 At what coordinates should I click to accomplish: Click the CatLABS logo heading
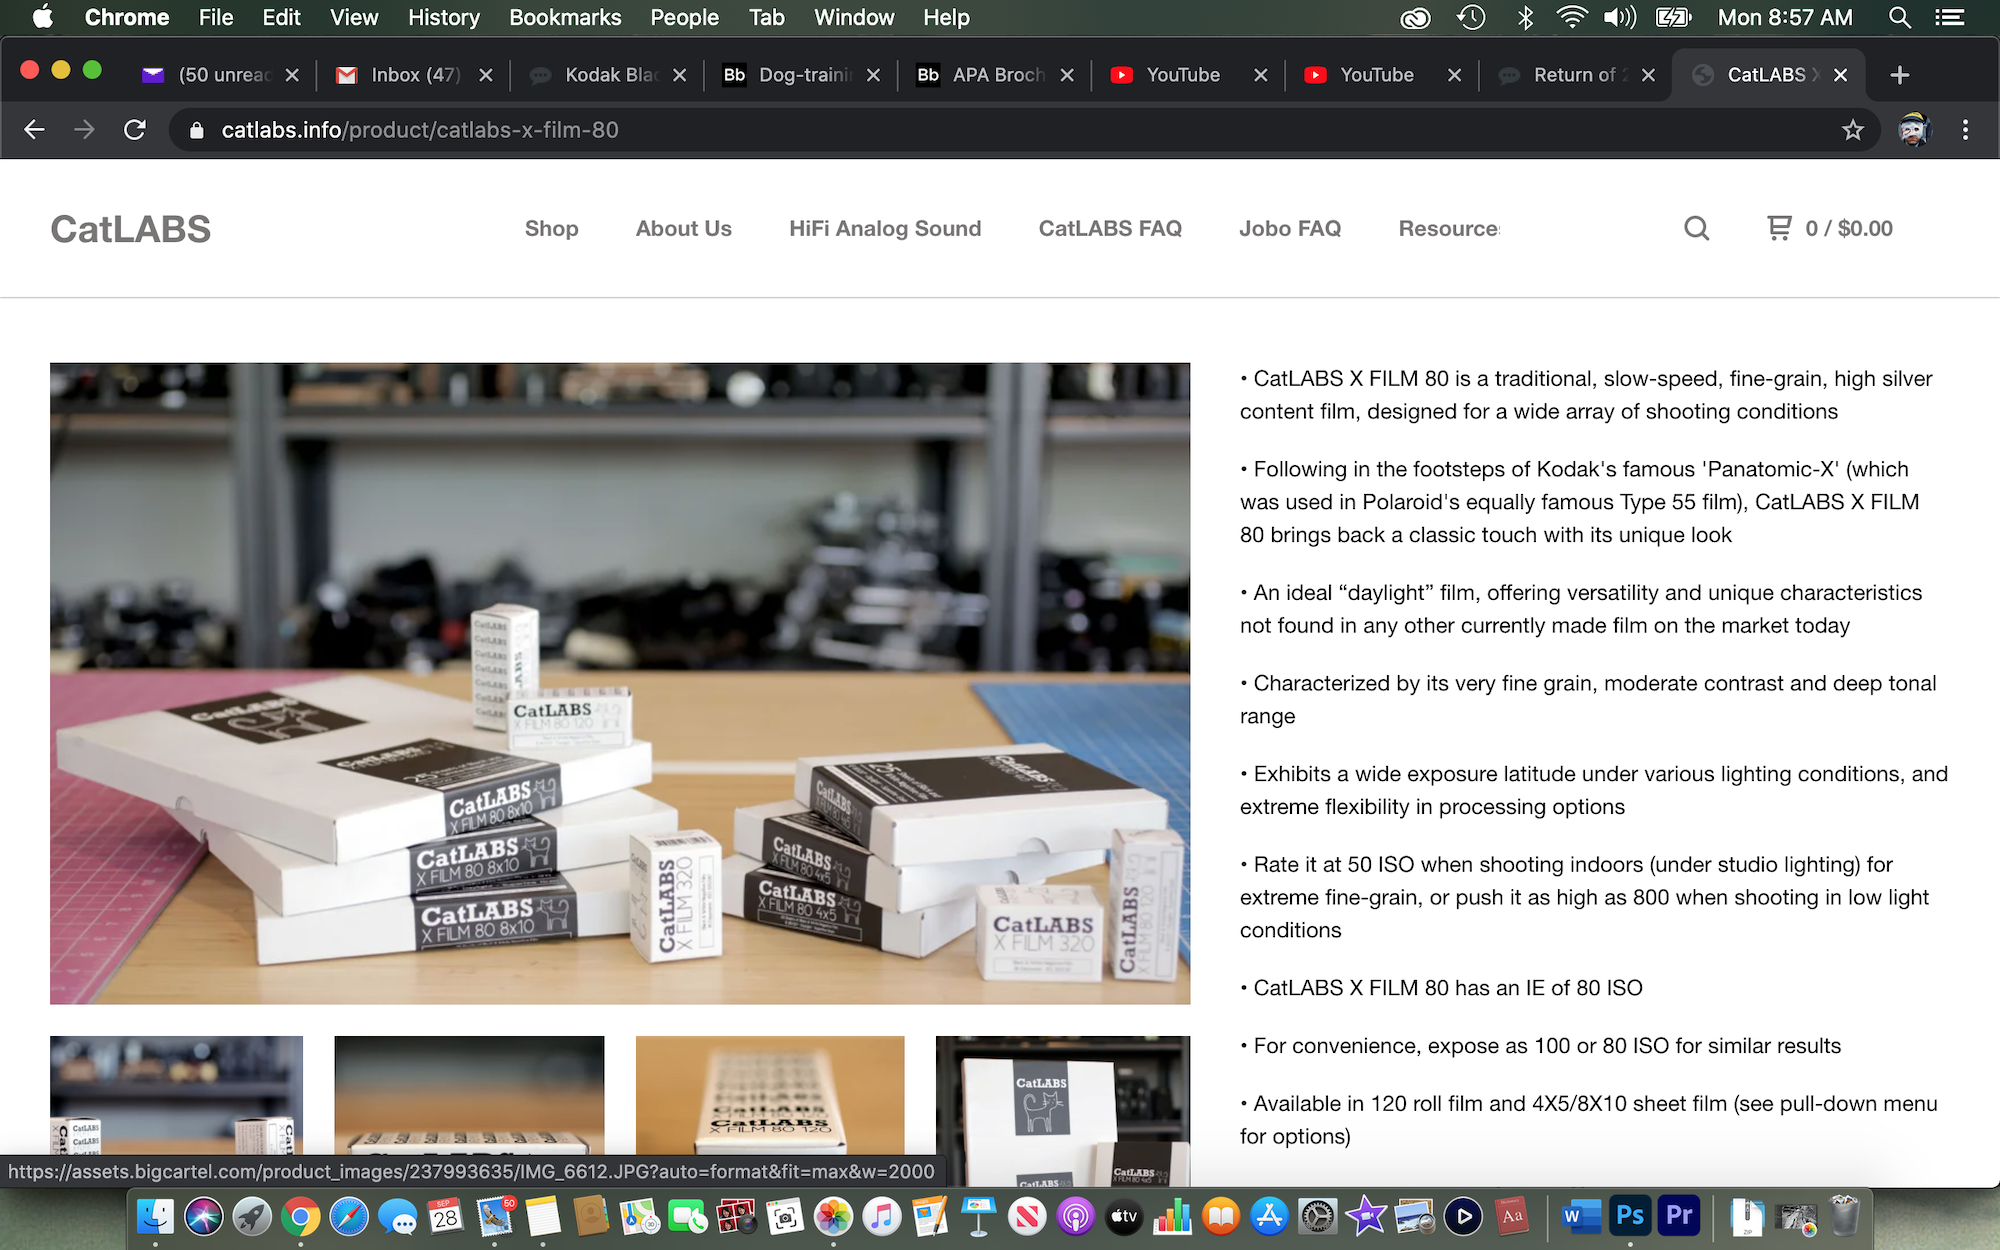pyautogui.click(x=131, y=229)
